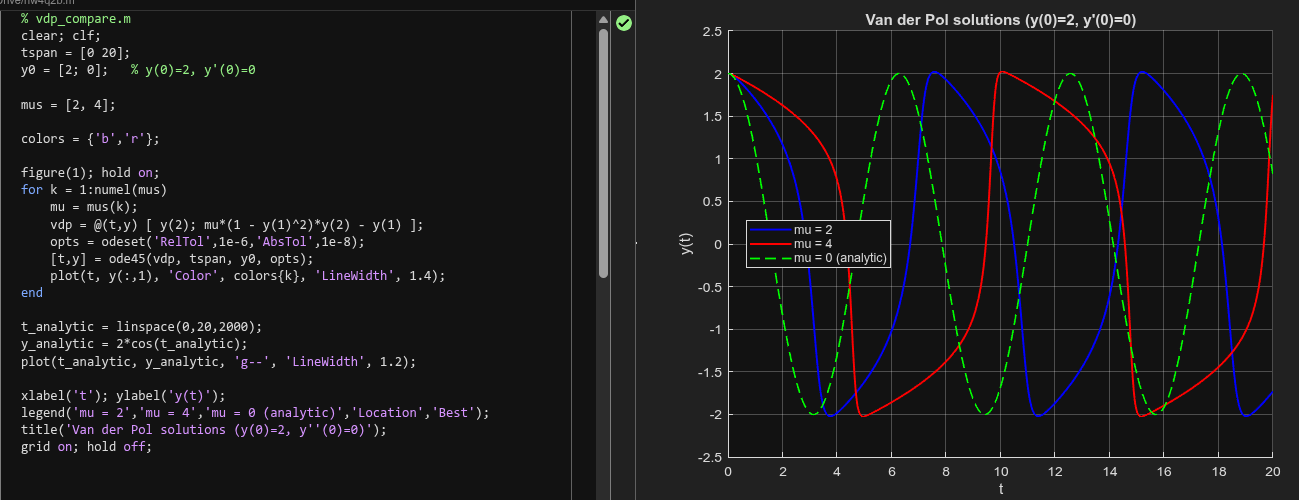
Task: Click the 'grid on; hold off;' line
Action: (85, 446)
